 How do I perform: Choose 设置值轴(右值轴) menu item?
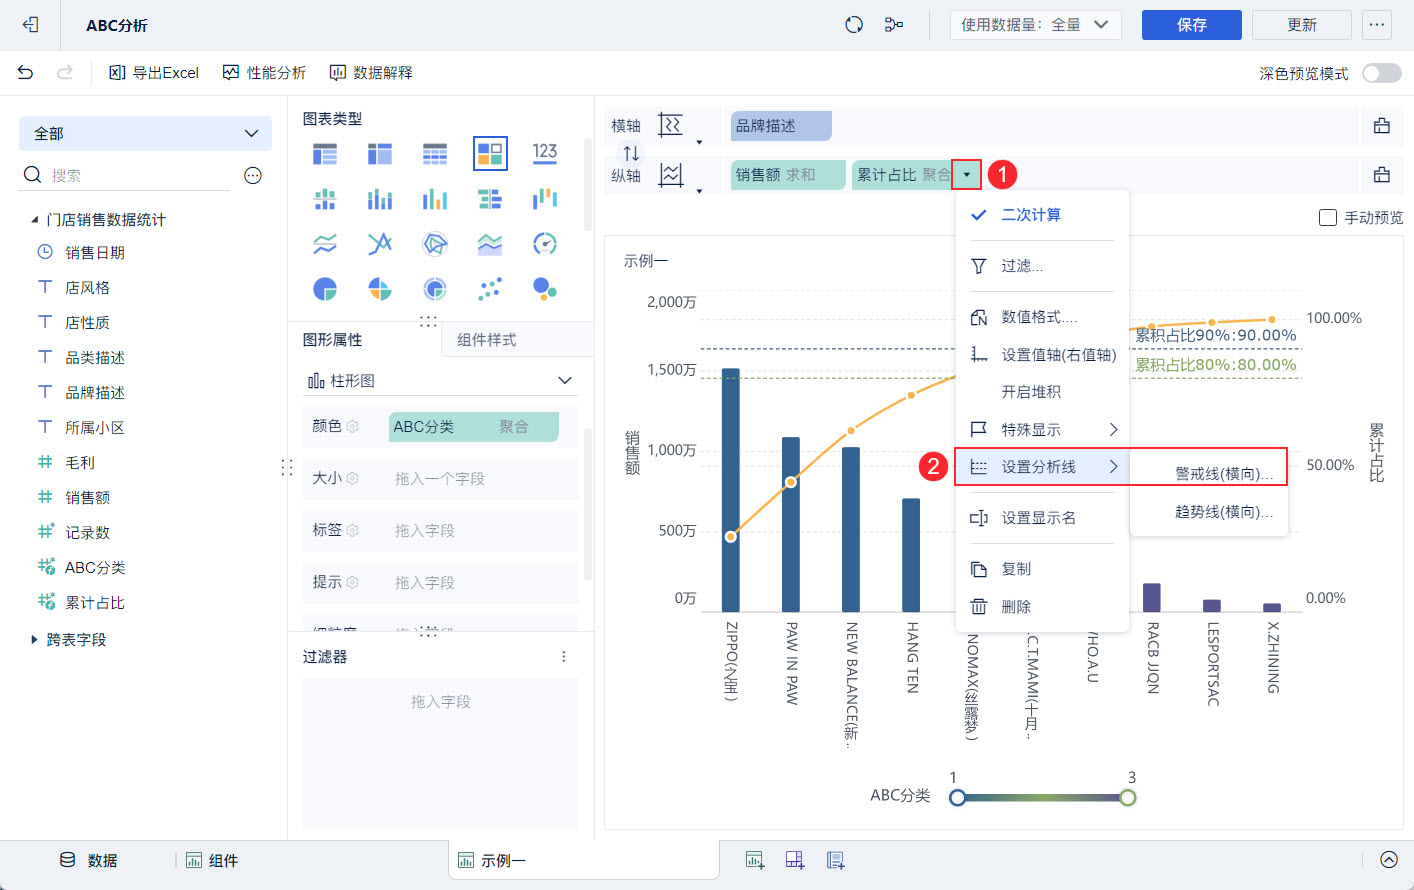pyautogui.click(x=1042, y=355)
